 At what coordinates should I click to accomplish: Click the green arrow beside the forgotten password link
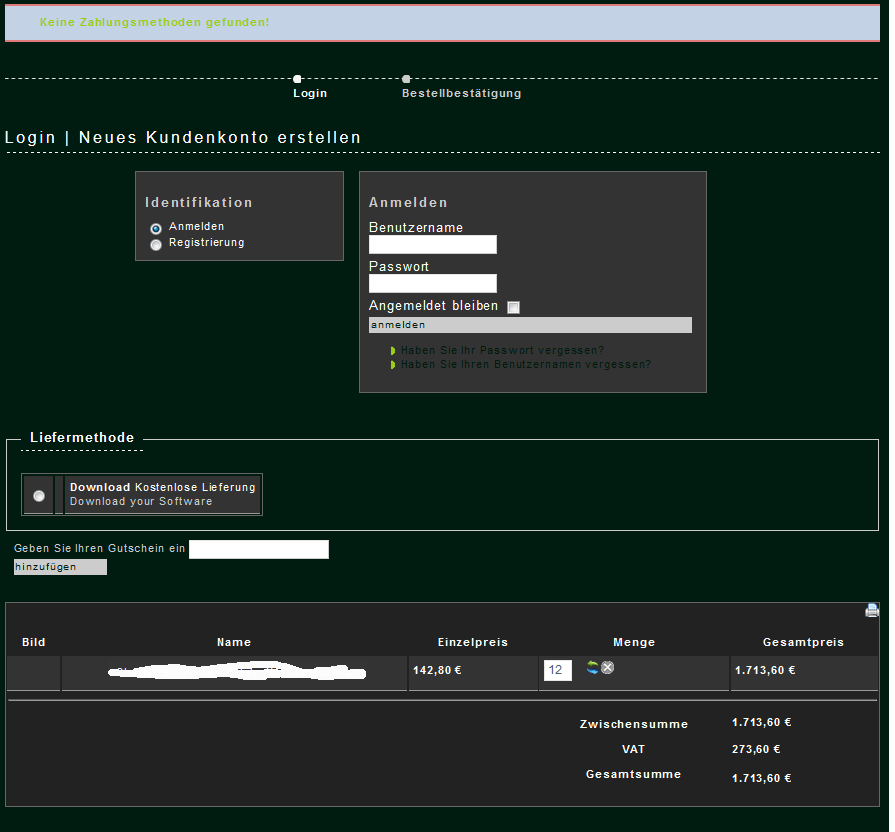tap(394, 351)
